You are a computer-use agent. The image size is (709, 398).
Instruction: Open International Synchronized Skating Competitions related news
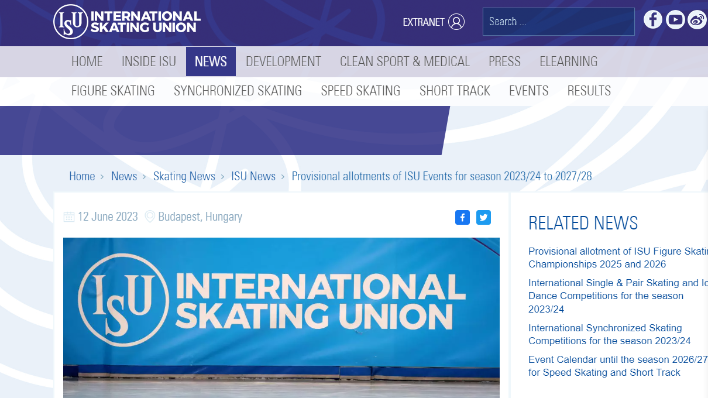(x=609, y=334)
